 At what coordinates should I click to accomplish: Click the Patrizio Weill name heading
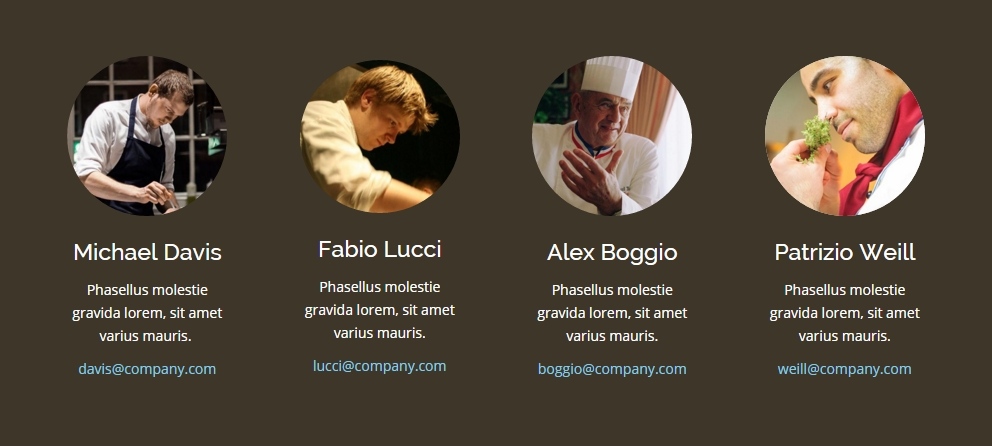(845, 252)
